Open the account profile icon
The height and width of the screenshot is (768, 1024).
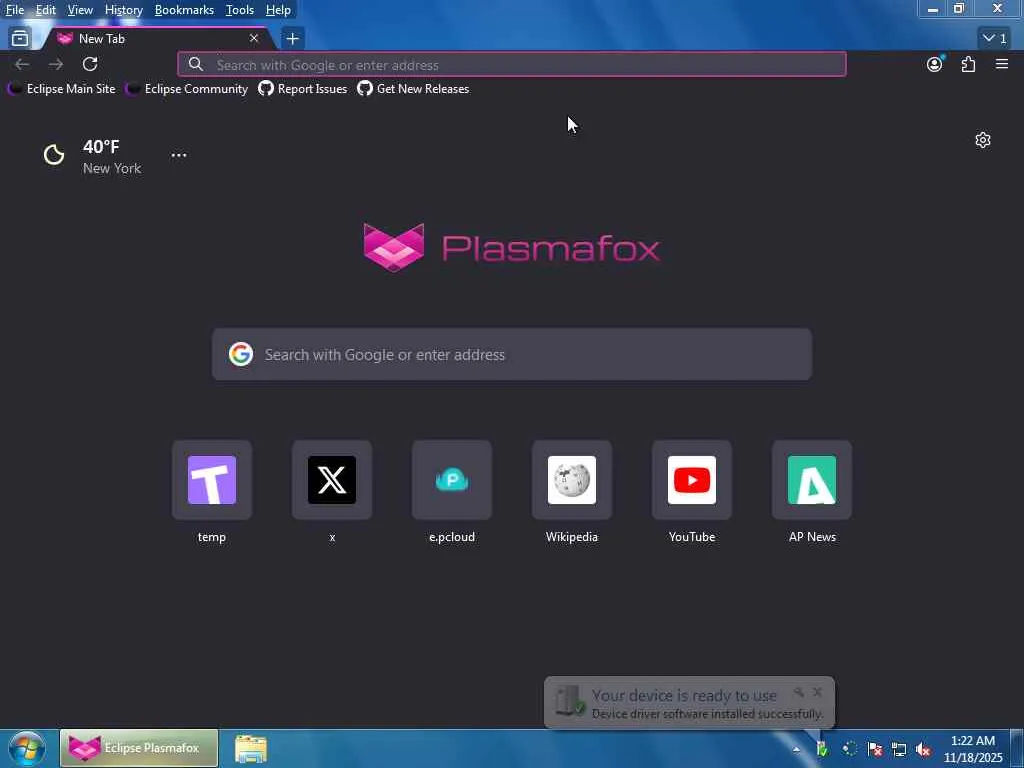pos(935,64)
